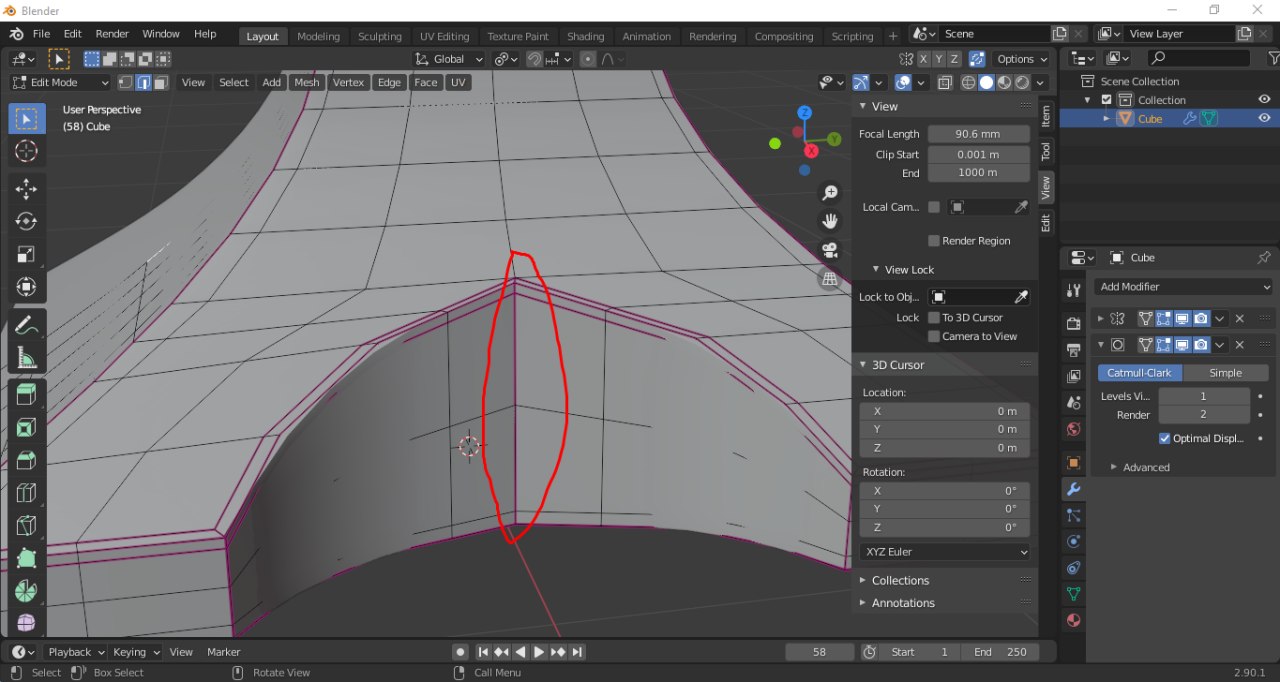Screen dimensions: 1280x682
Task: Toggle the Local Camera checkbox
Action: (x=934, y=207)
